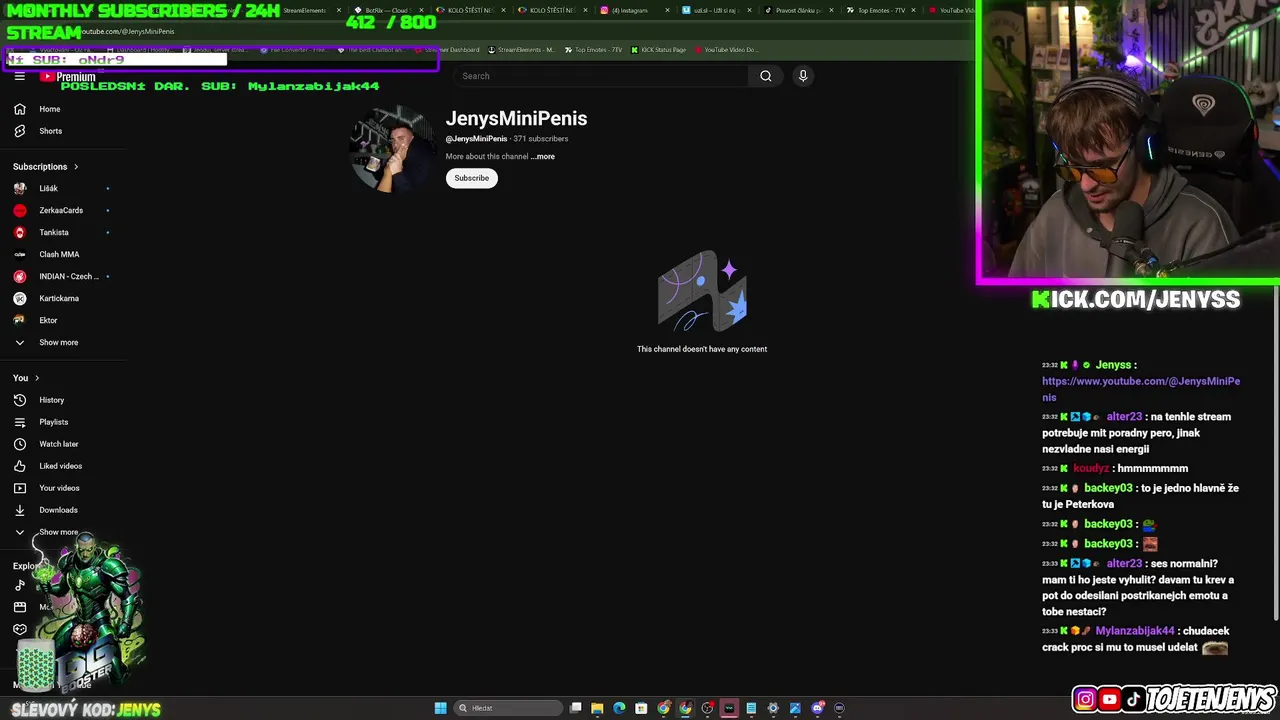
Task: Click the Liked videos thumbs-up icon
Action: pyautogui.click(x=20, y=466)
